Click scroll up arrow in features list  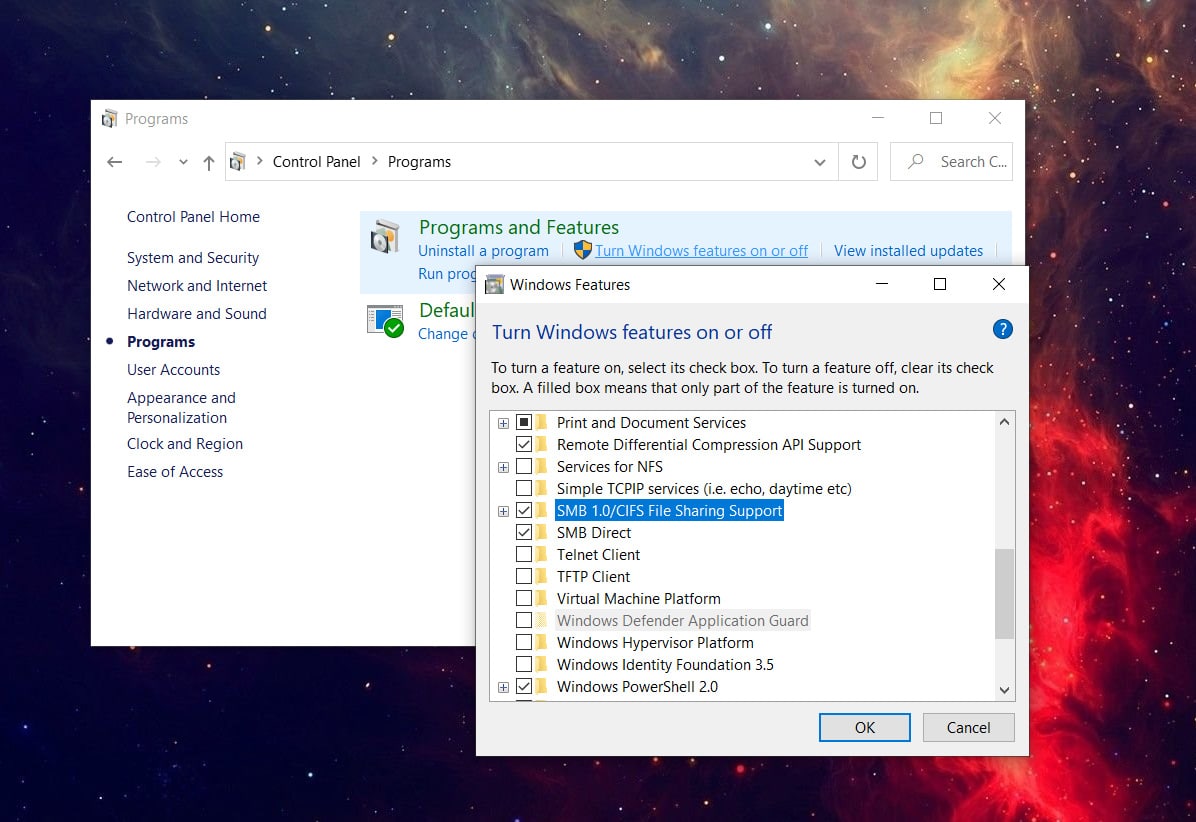[1005, 422]
